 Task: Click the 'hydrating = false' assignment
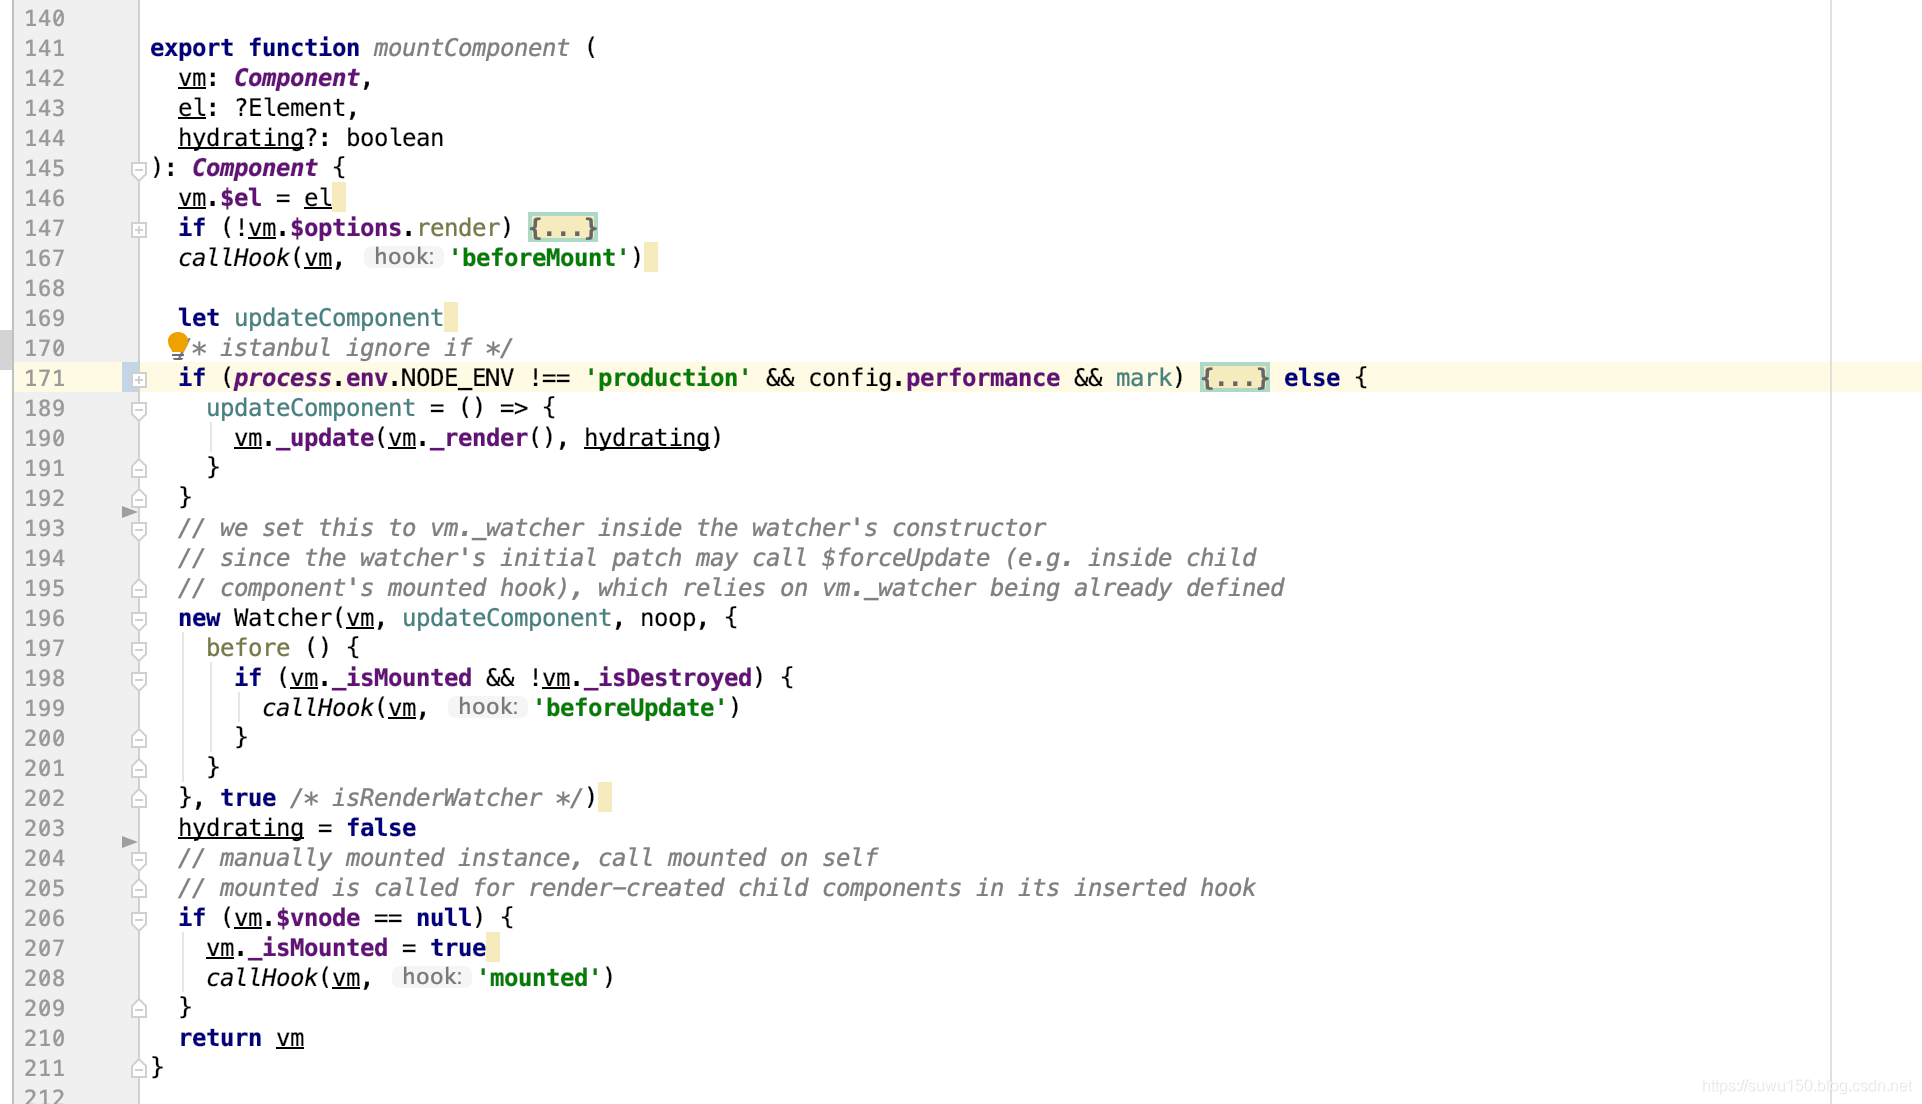[297, 828]
